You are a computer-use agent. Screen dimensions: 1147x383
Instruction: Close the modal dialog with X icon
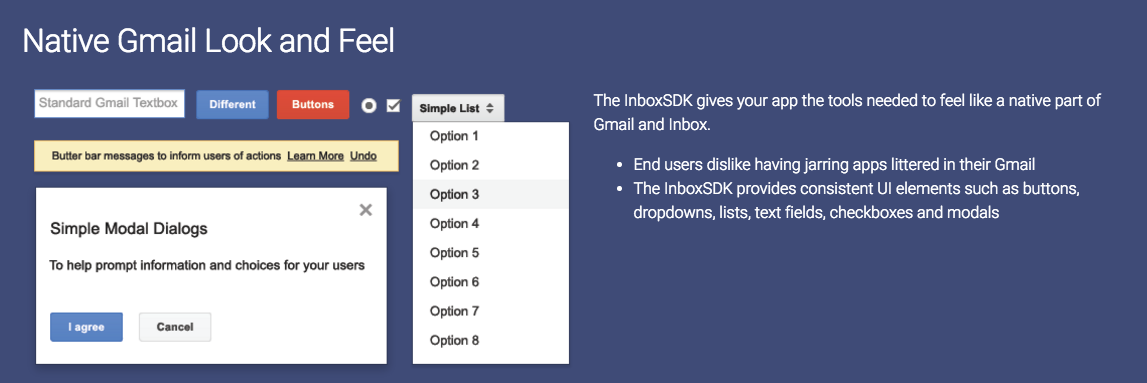[x=366, y=211]
